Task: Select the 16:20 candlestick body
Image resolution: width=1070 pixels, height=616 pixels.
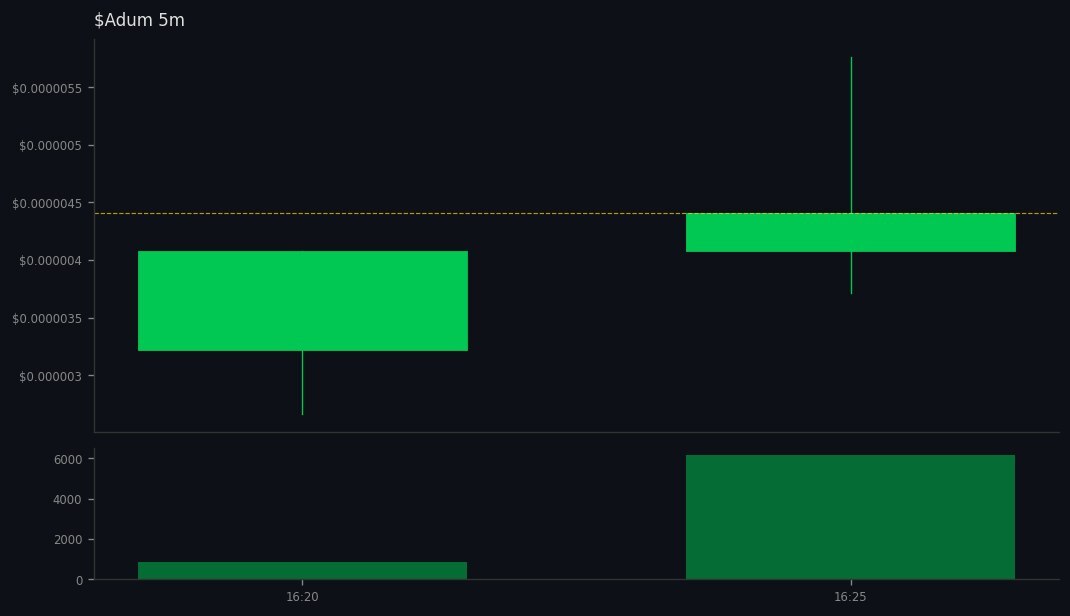Action: (303, 301)
